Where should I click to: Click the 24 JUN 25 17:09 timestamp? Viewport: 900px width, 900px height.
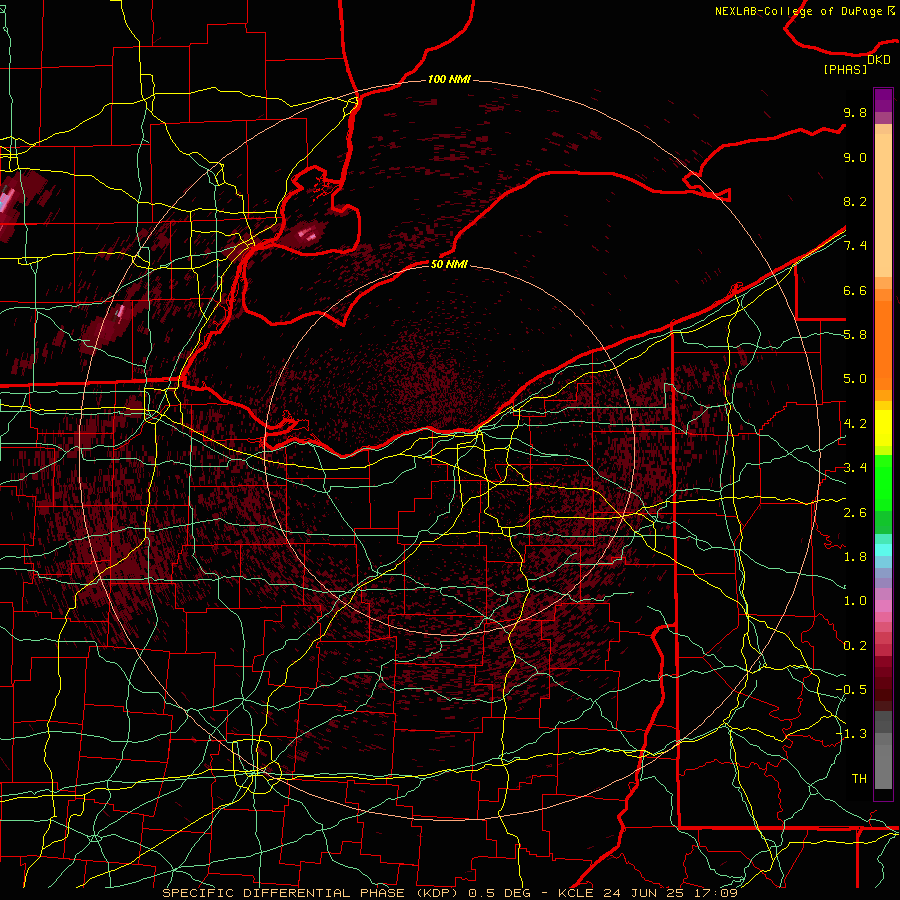670,893
